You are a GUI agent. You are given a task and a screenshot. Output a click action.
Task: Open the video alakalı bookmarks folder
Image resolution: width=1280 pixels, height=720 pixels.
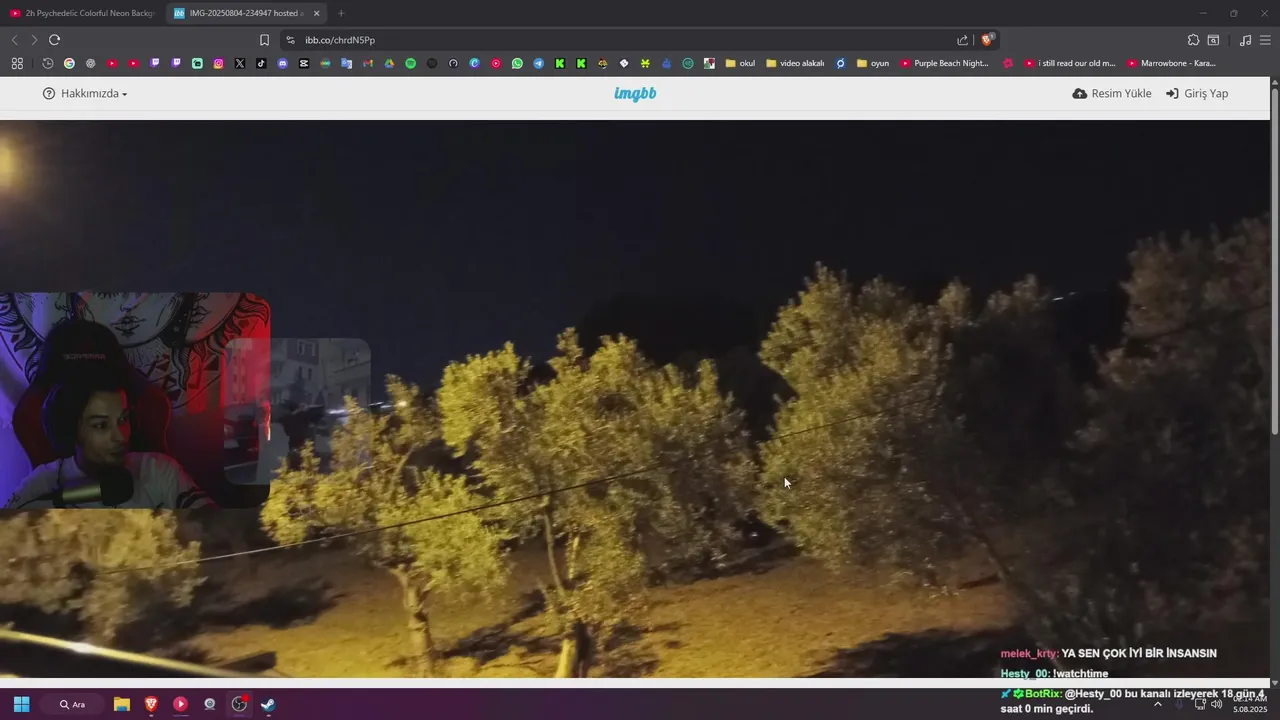coord(795,63)
